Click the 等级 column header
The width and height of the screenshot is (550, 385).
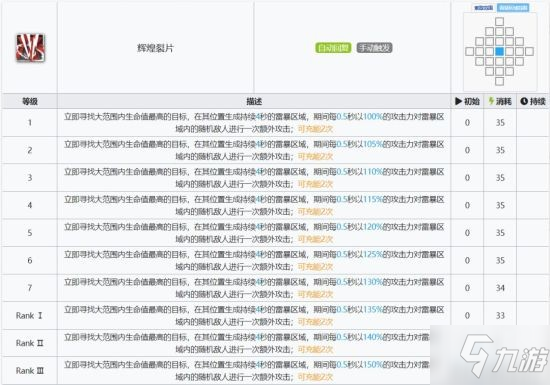(30, 101)
